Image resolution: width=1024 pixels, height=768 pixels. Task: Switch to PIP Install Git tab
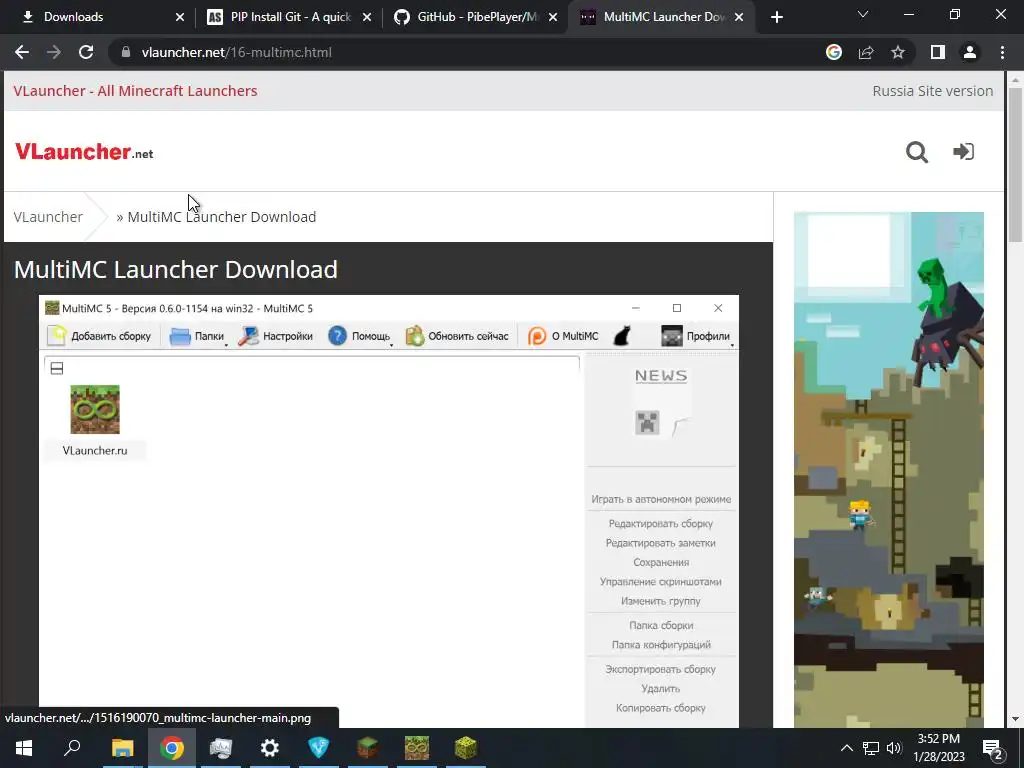tap(289, 17)
